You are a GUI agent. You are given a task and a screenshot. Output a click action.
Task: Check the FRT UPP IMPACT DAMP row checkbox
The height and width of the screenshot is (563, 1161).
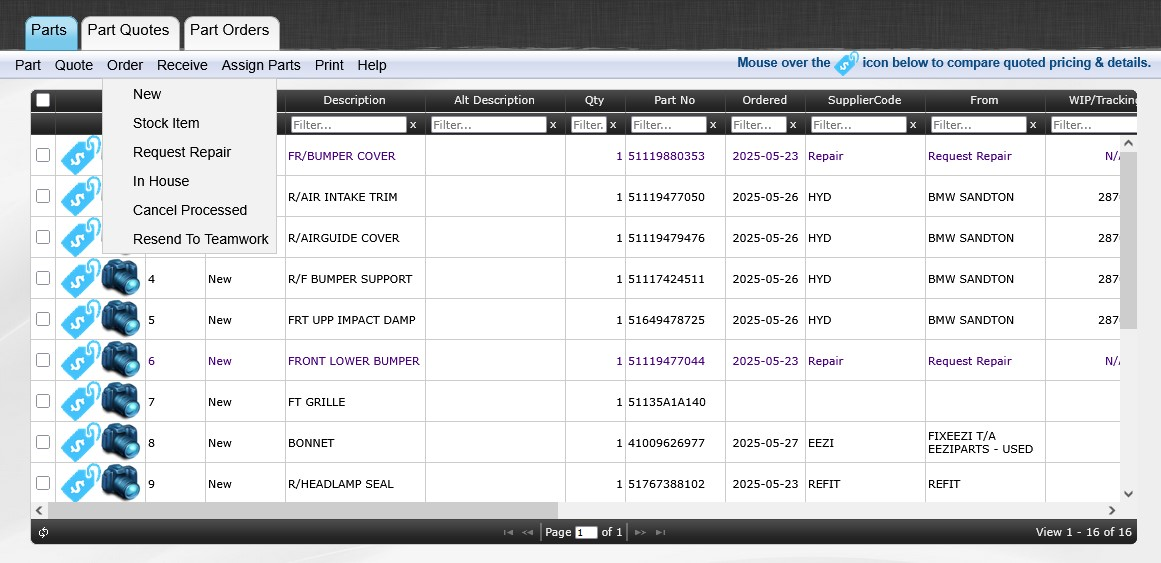pos(43,319)
